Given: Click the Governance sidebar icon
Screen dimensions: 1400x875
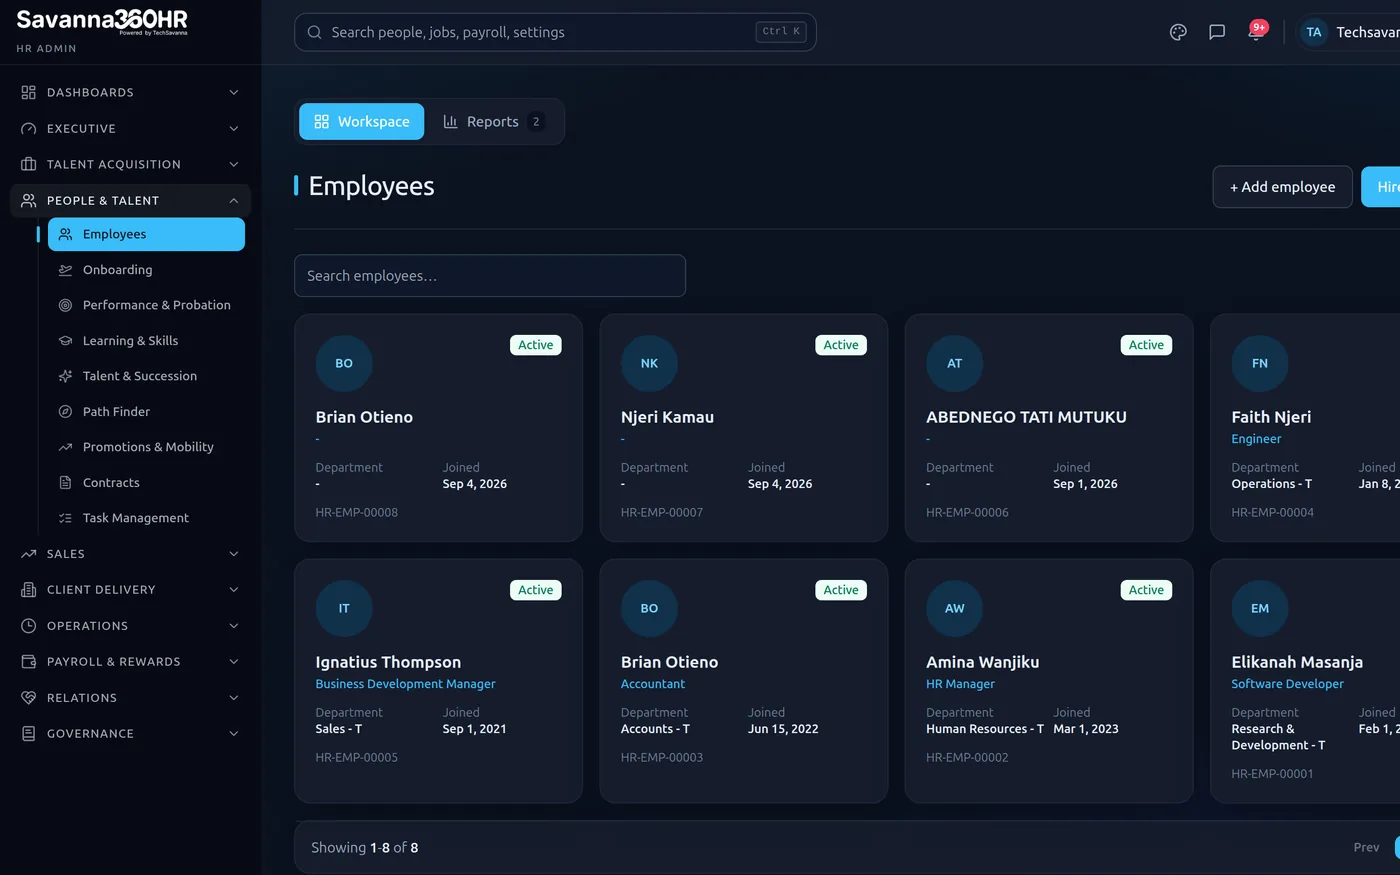Looking at the screenshot, I should pos(28,734).
